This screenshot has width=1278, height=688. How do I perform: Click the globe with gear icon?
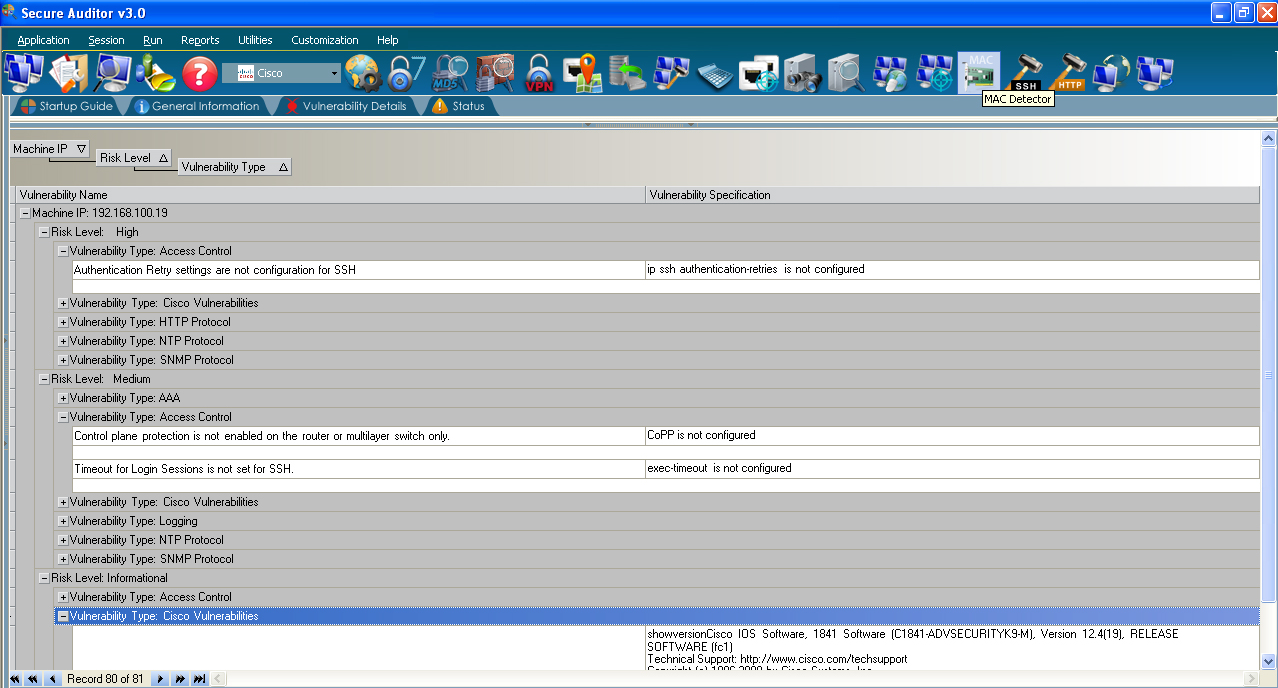[x=363, y=73]
